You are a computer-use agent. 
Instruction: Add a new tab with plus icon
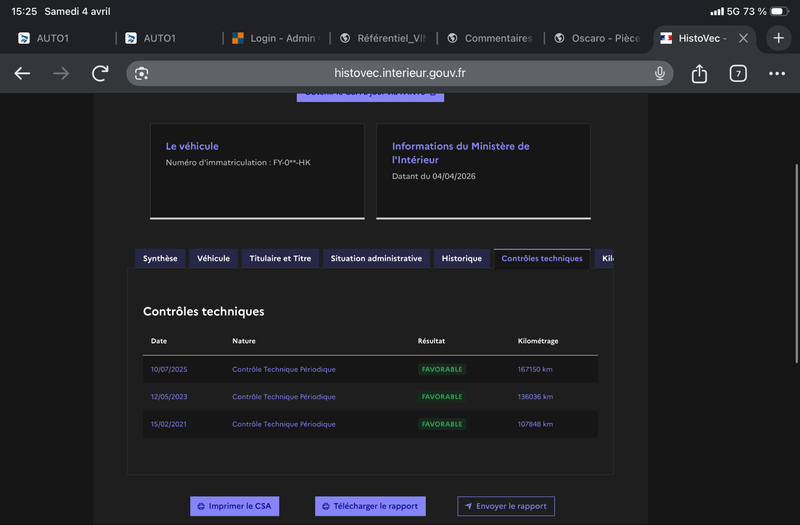[778, 38]
